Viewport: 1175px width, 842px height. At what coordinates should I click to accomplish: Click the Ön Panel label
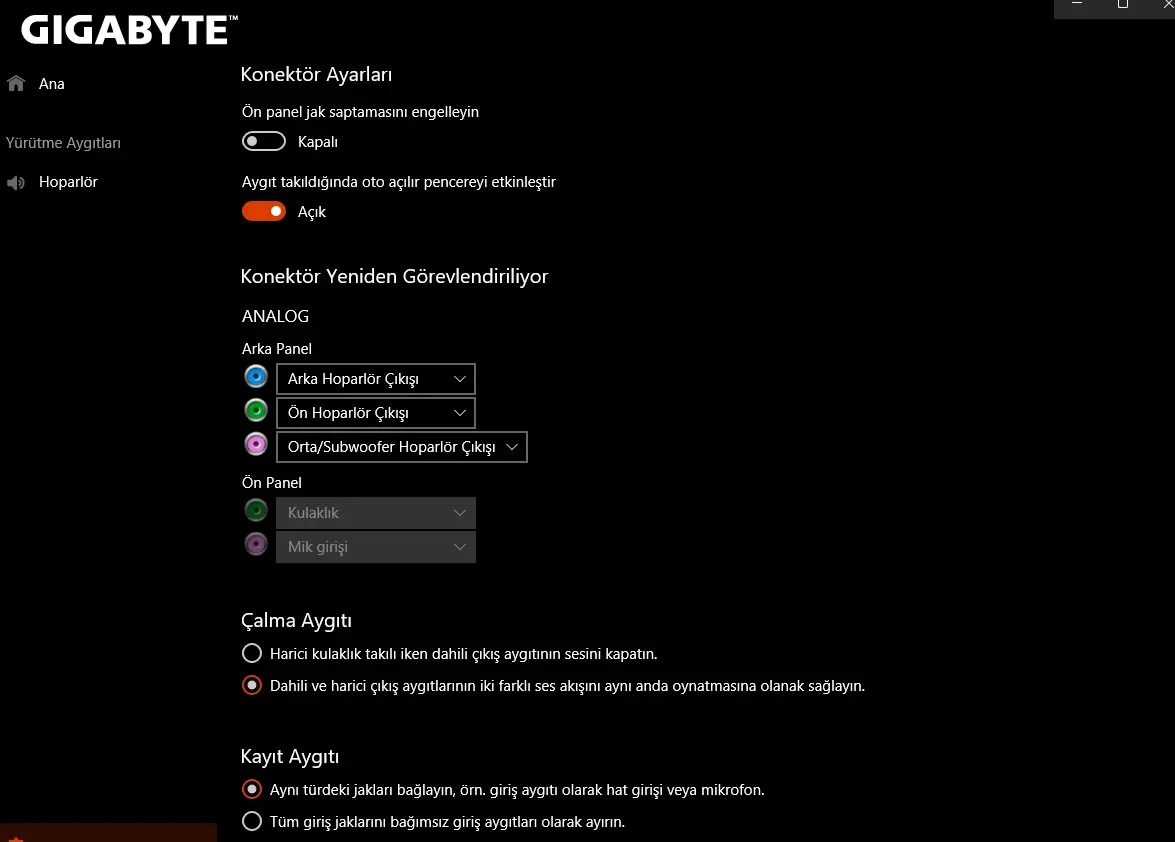point(271,483)
